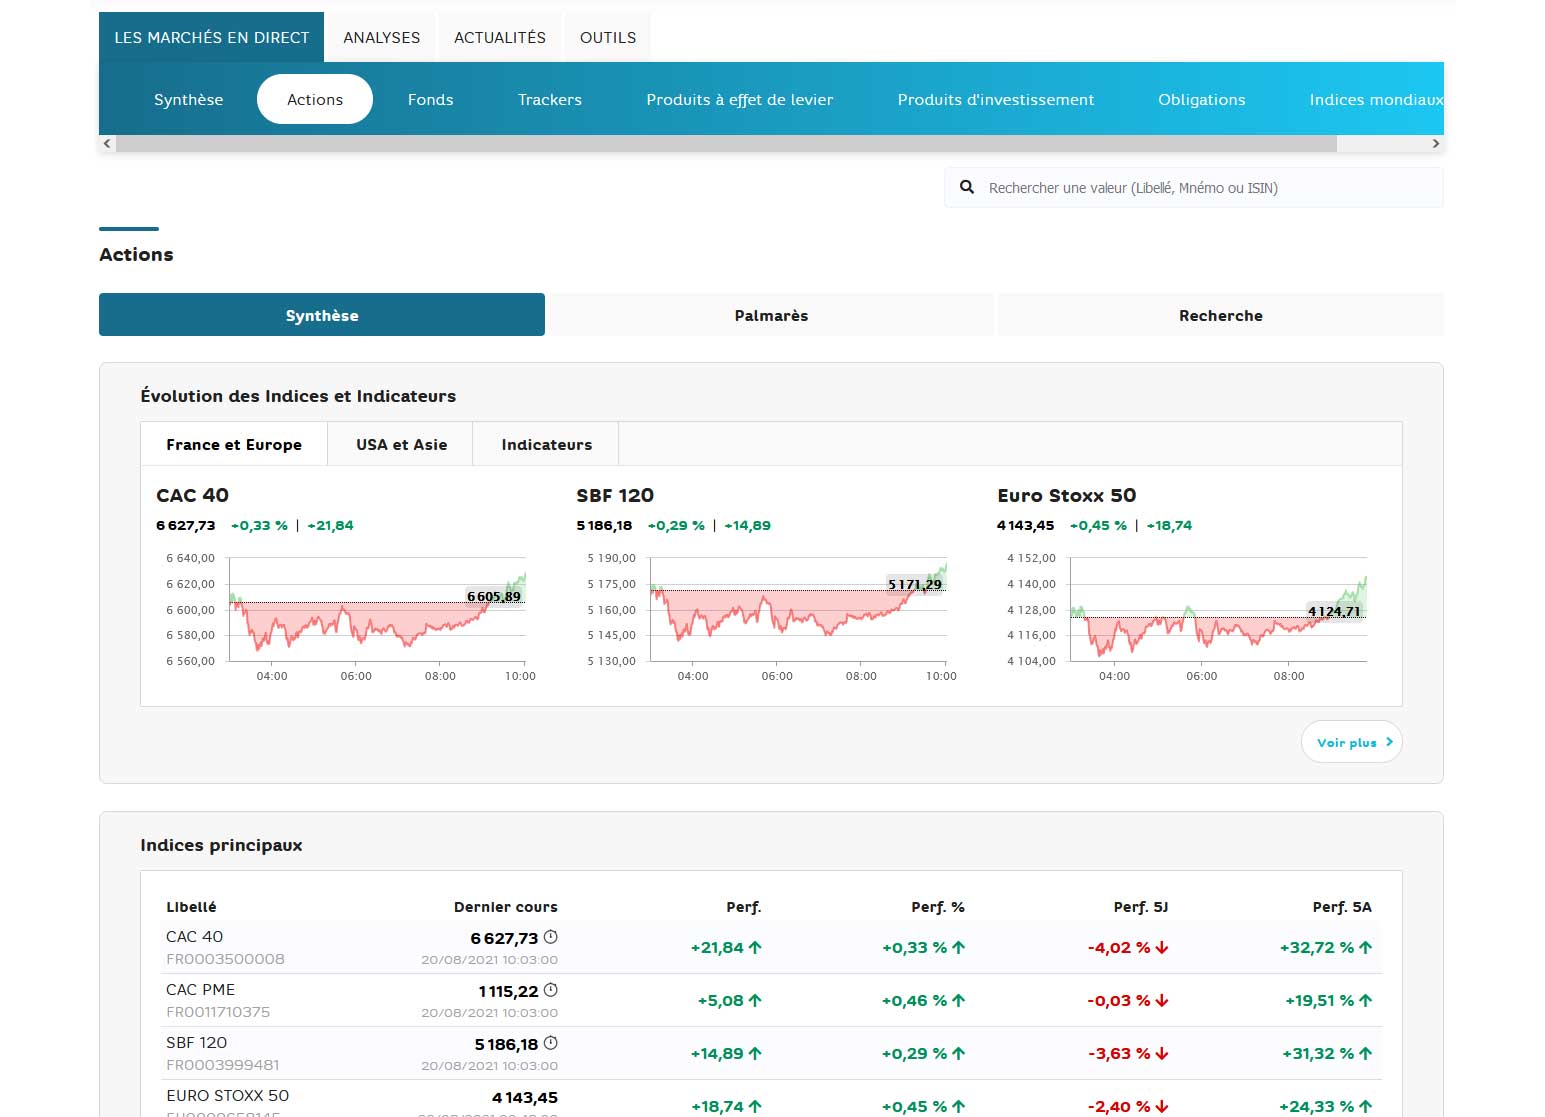Open the ACTUALITÉS top menu
The height and width of the screenshot is (1117, 1545).
click(x=500, y=38)
